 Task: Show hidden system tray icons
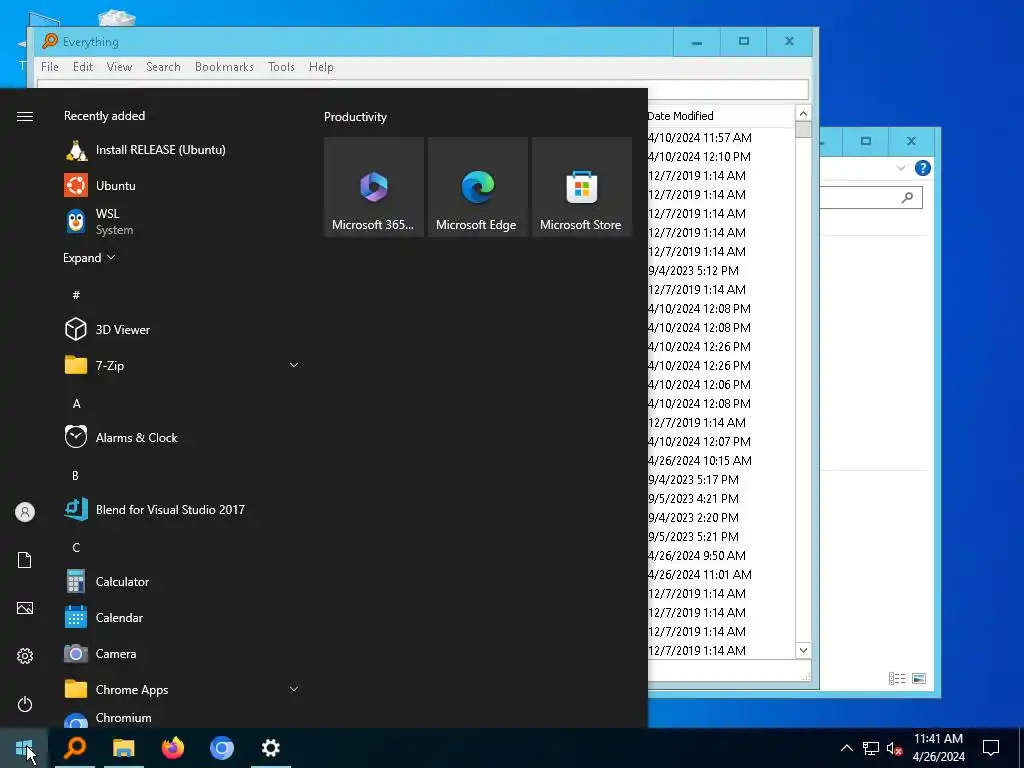click(x=846, y=748)
